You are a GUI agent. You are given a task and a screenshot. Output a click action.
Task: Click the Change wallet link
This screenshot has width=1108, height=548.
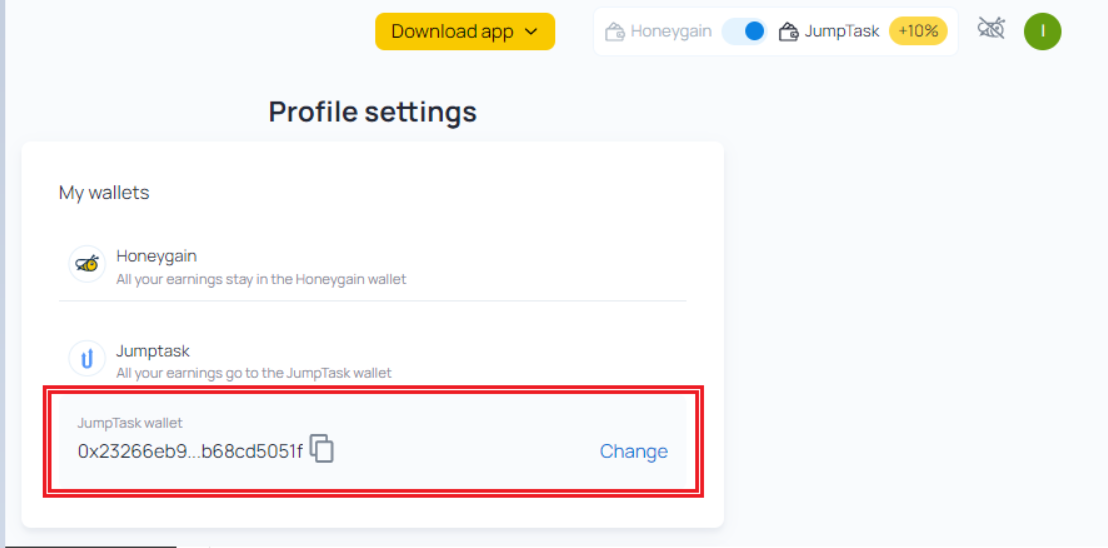click(x=634, y=451)
